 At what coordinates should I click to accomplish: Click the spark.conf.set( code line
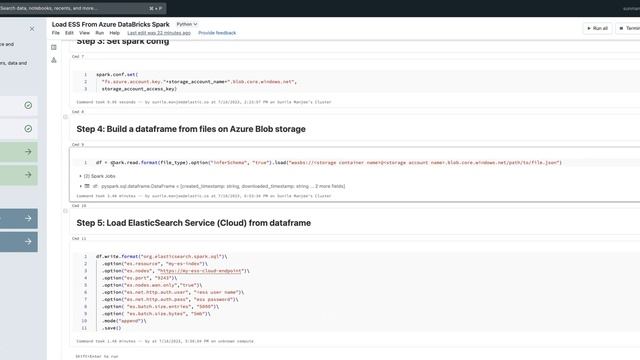117,75
